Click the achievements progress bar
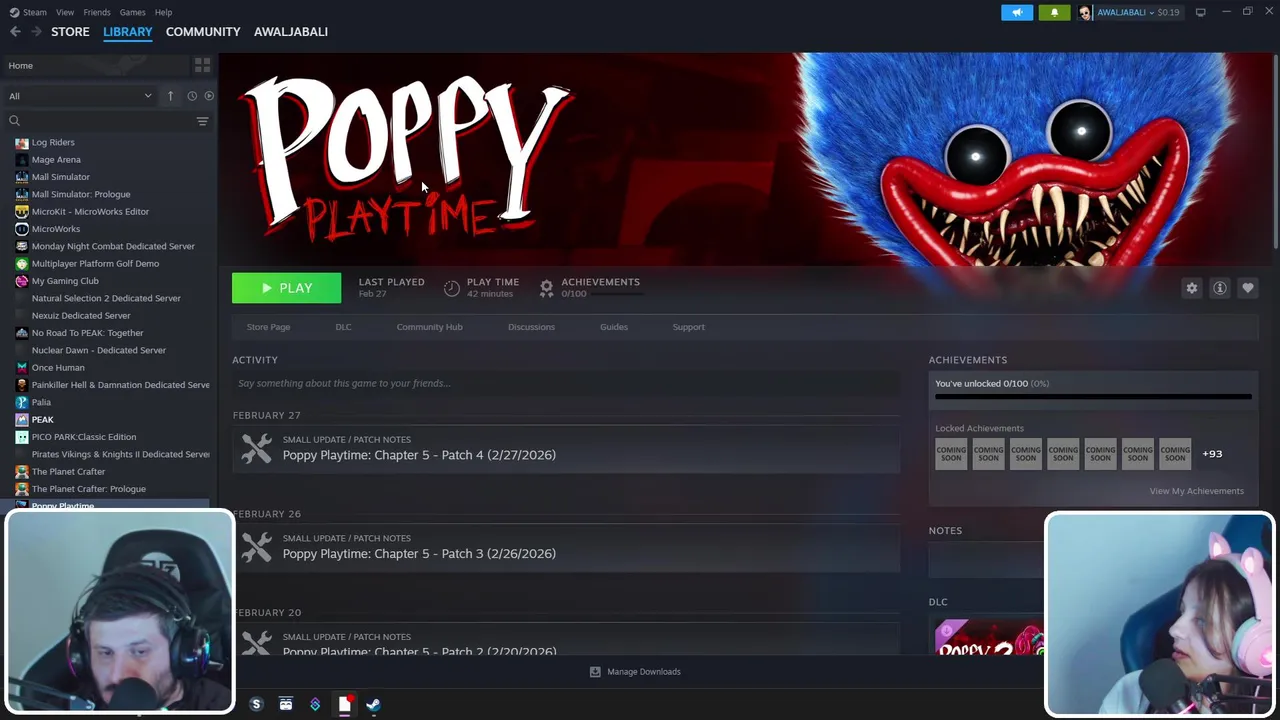The height and width of the screenshot is (720, 1280). 1093,397
